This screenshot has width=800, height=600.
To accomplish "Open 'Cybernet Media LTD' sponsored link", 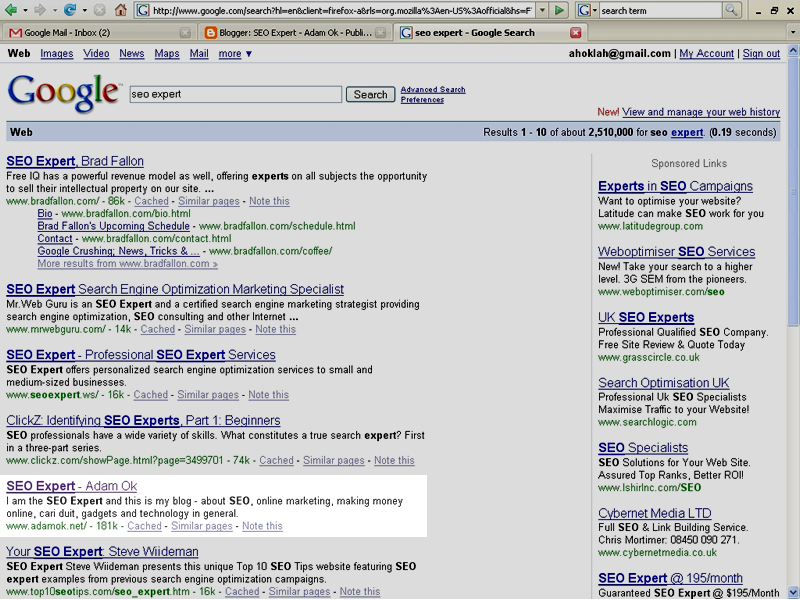I will coord(655,513).
